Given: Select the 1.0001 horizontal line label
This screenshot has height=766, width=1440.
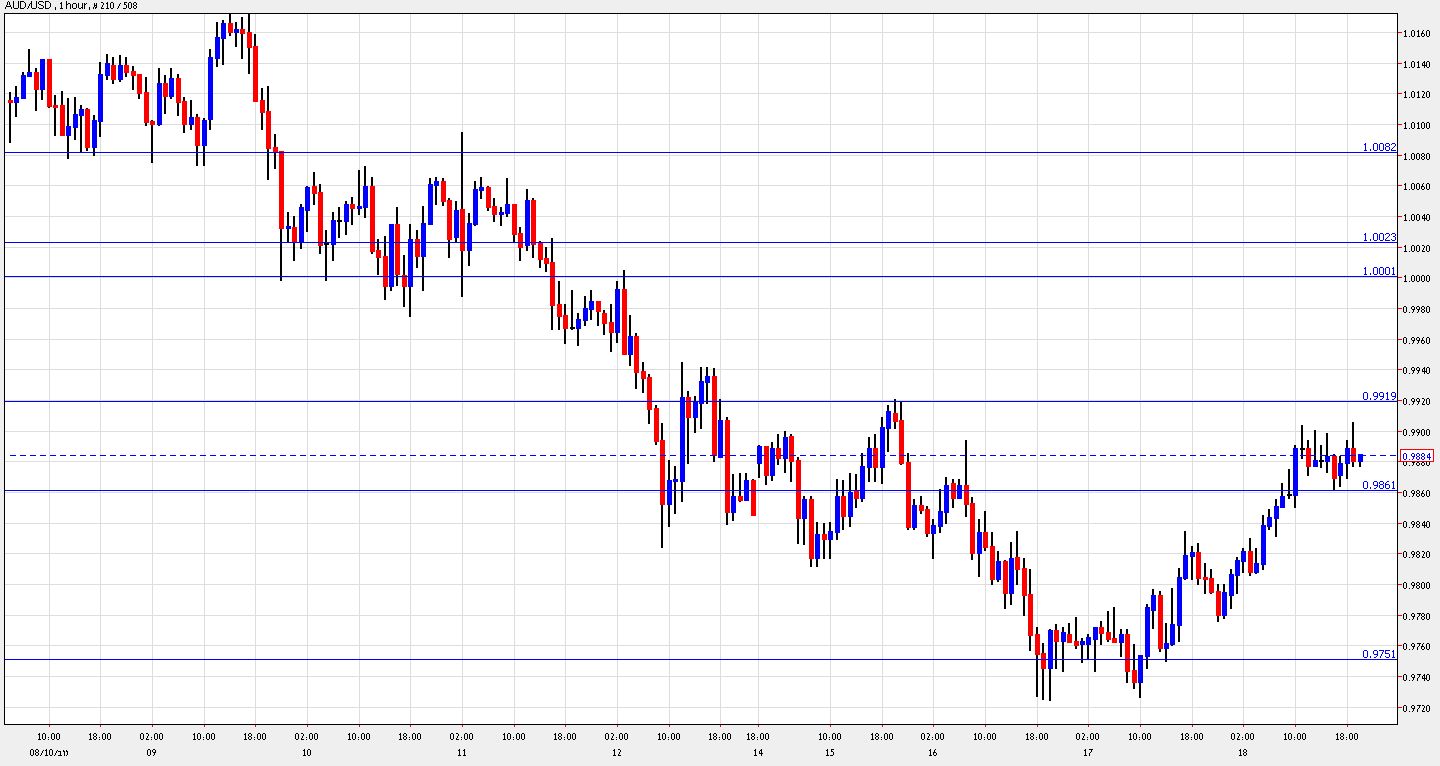Looking at the screenshot, I should (x=1378, y=271).
